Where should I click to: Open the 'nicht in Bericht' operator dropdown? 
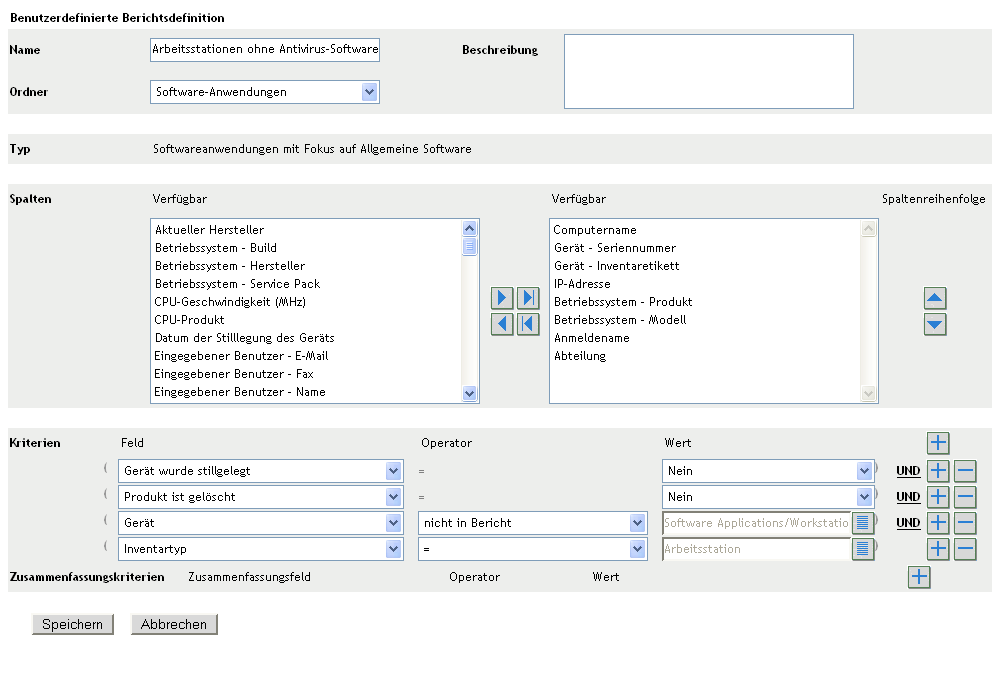(637, 523)
